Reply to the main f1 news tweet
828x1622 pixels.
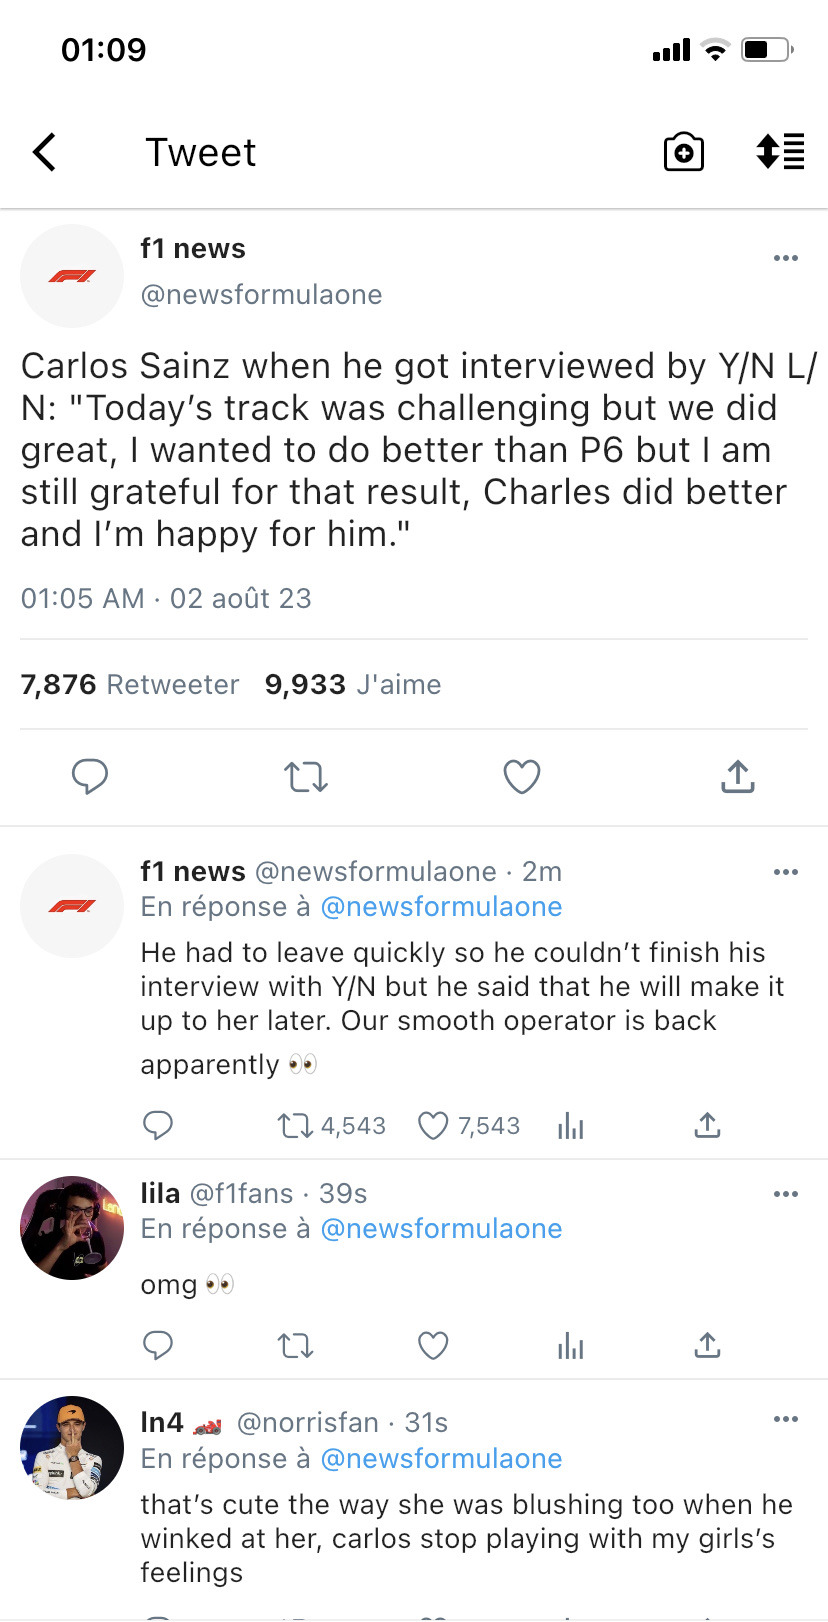tap(90, 776)
